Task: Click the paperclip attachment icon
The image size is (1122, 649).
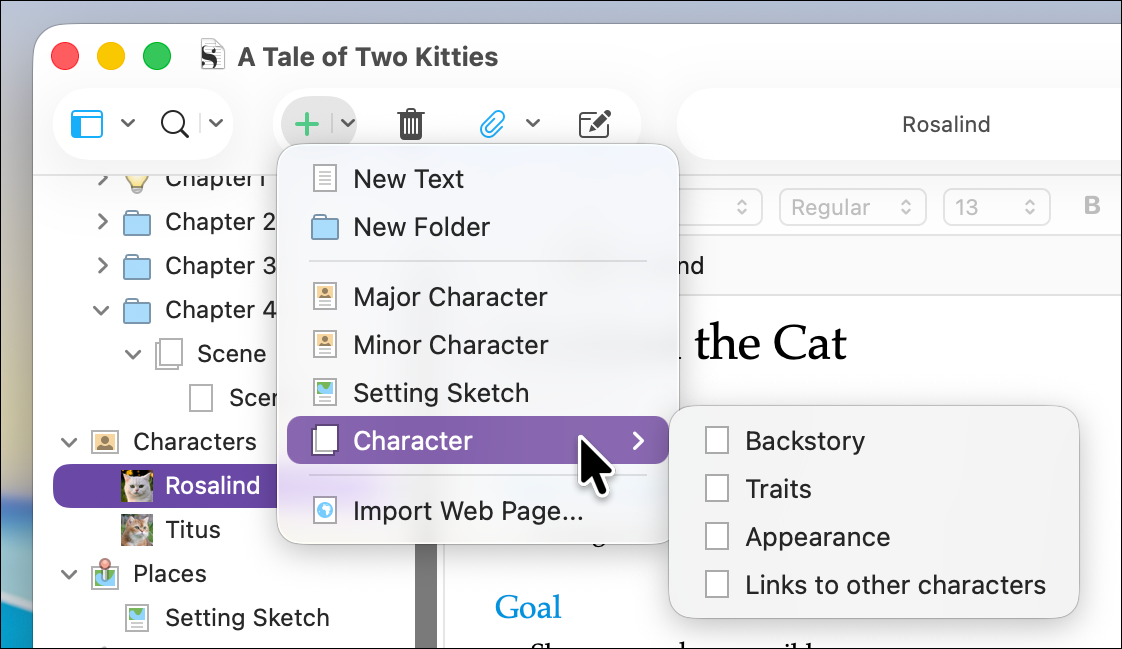Action: tap(492, 124)
